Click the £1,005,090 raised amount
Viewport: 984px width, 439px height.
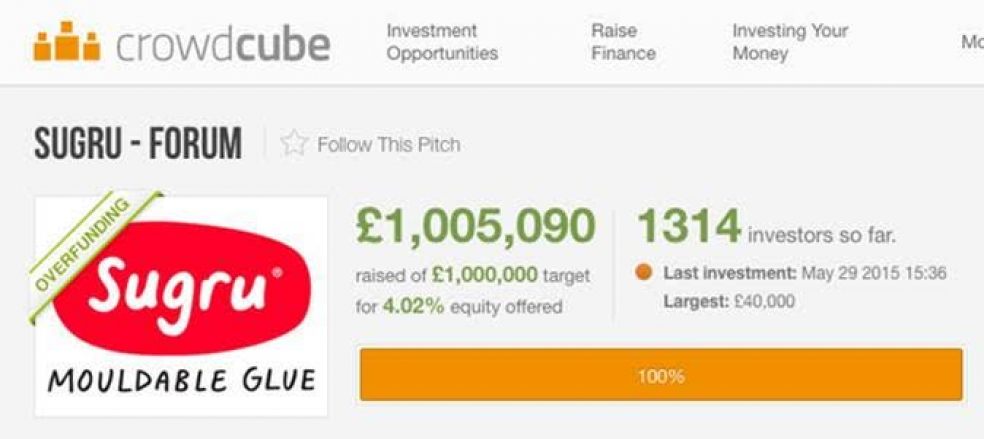click(475, 226)
